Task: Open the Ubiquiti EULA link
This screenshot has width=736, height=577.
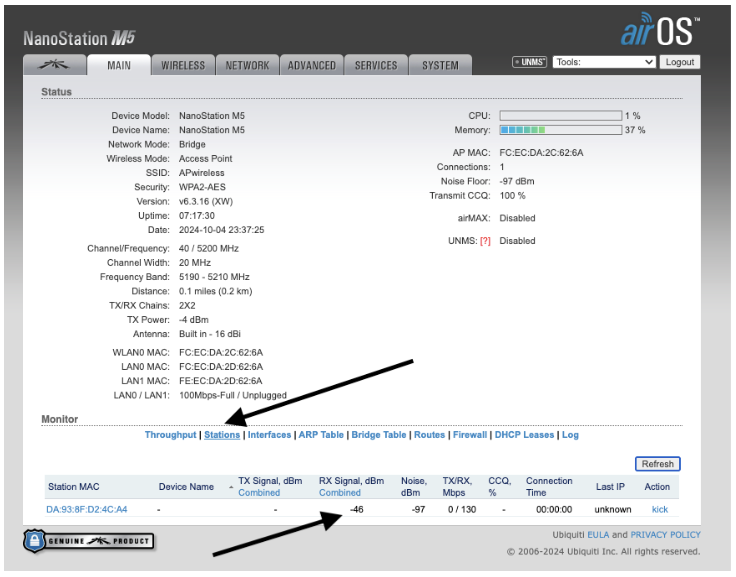Action: coord(598,535)
